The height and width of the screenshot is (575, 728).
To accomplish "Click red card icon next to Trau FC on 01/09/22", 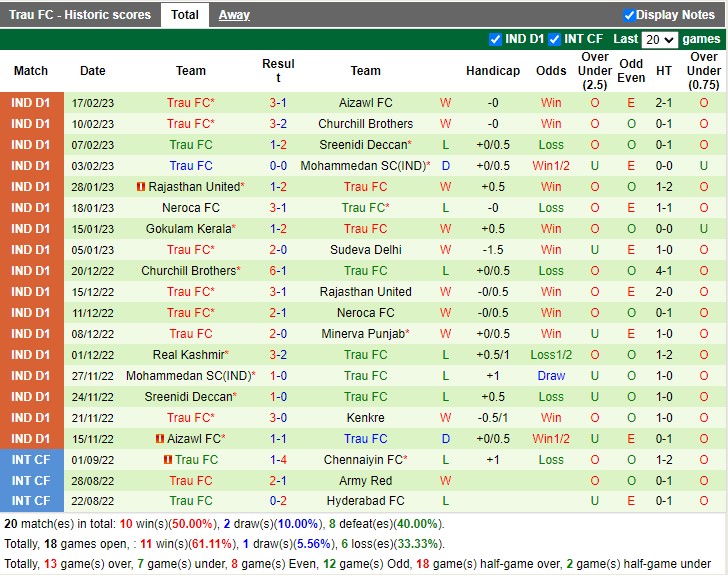I will (168, 460).
